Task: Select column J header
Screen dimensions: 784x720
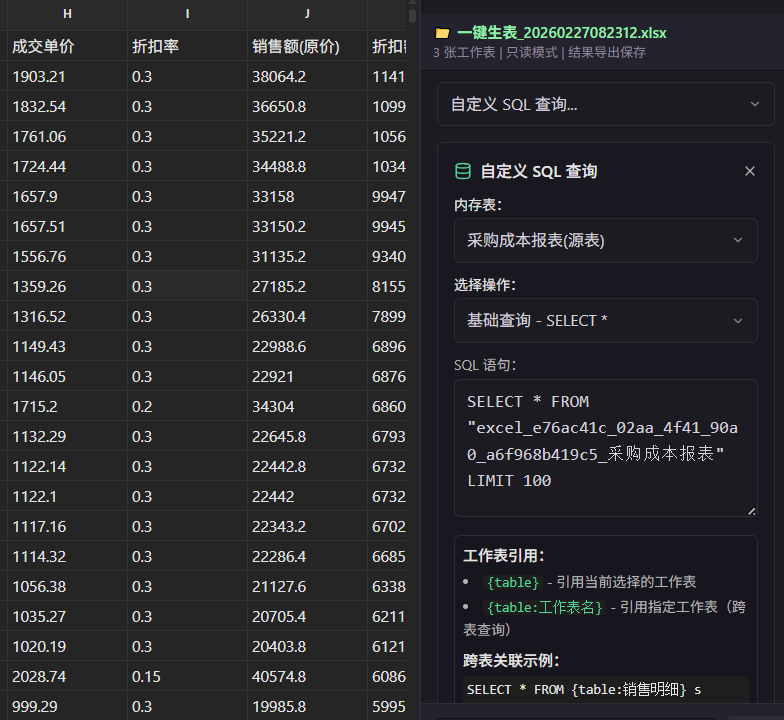Action: pyautogui.click(x=308, y=14)
